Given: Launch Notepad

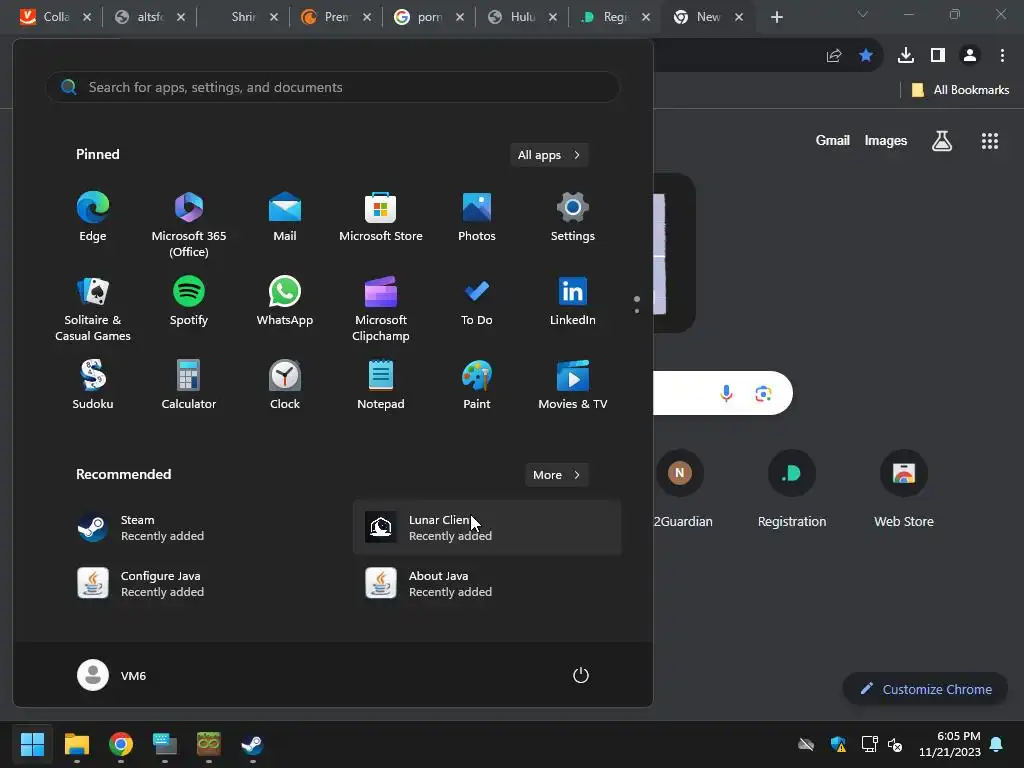Looking at the screenshot, I should pos(381,385).
